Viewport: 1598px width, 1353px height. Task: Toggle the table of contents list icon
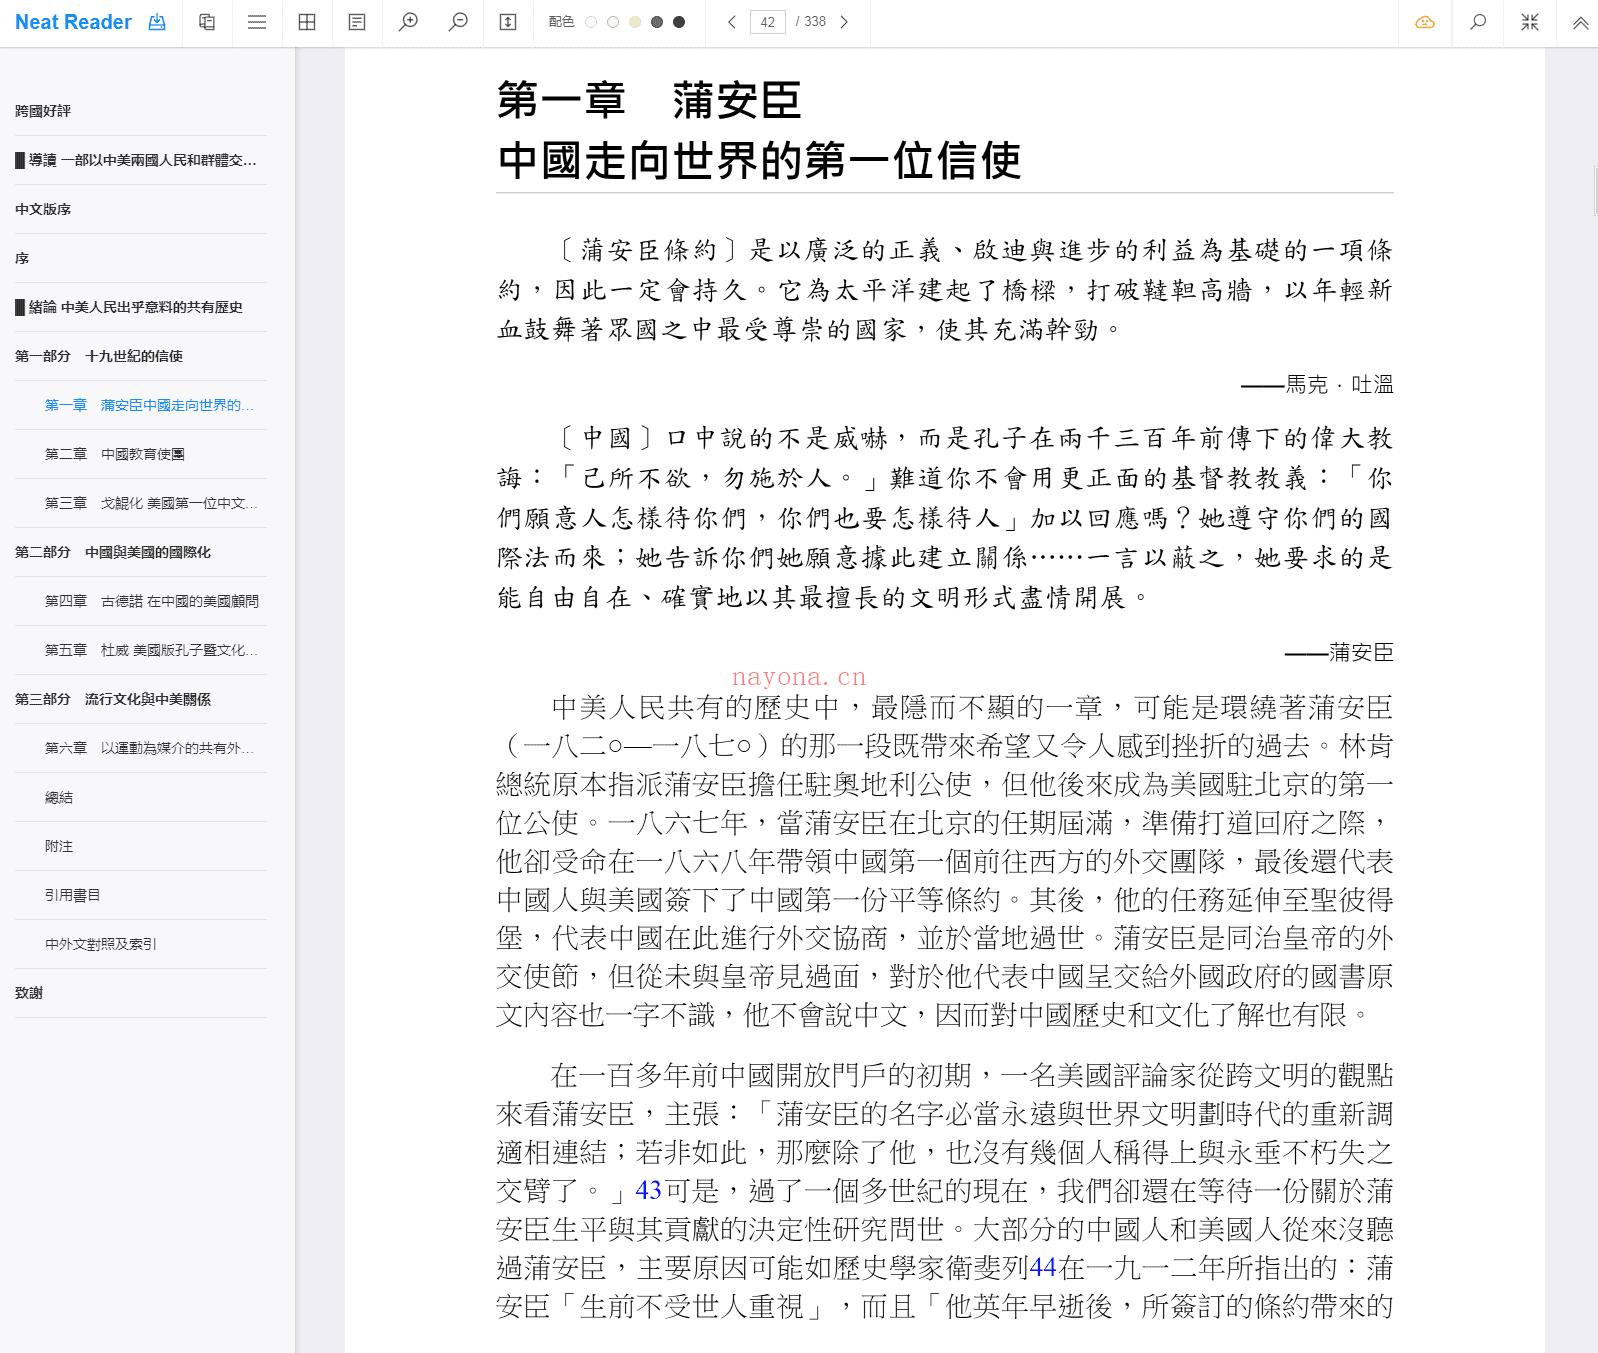pyautogui.click(x=257, y=22)
